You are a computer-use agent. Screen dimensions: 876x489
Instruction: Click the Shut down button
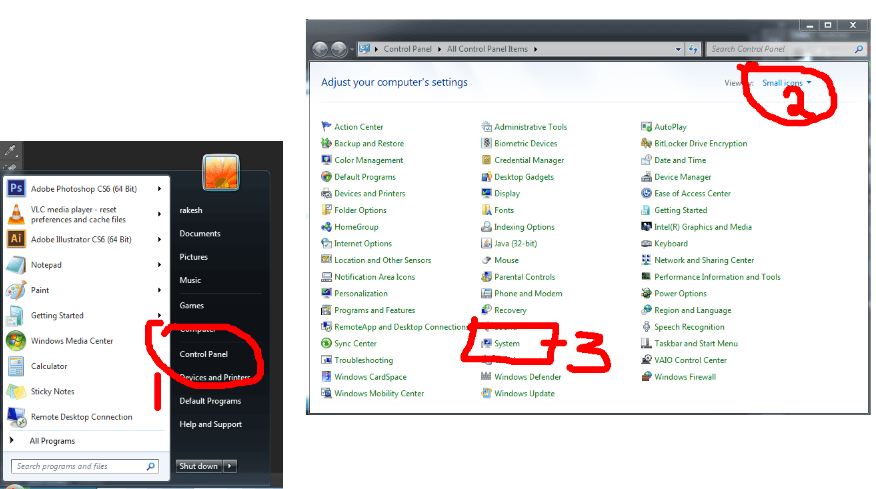click(197, 466)
